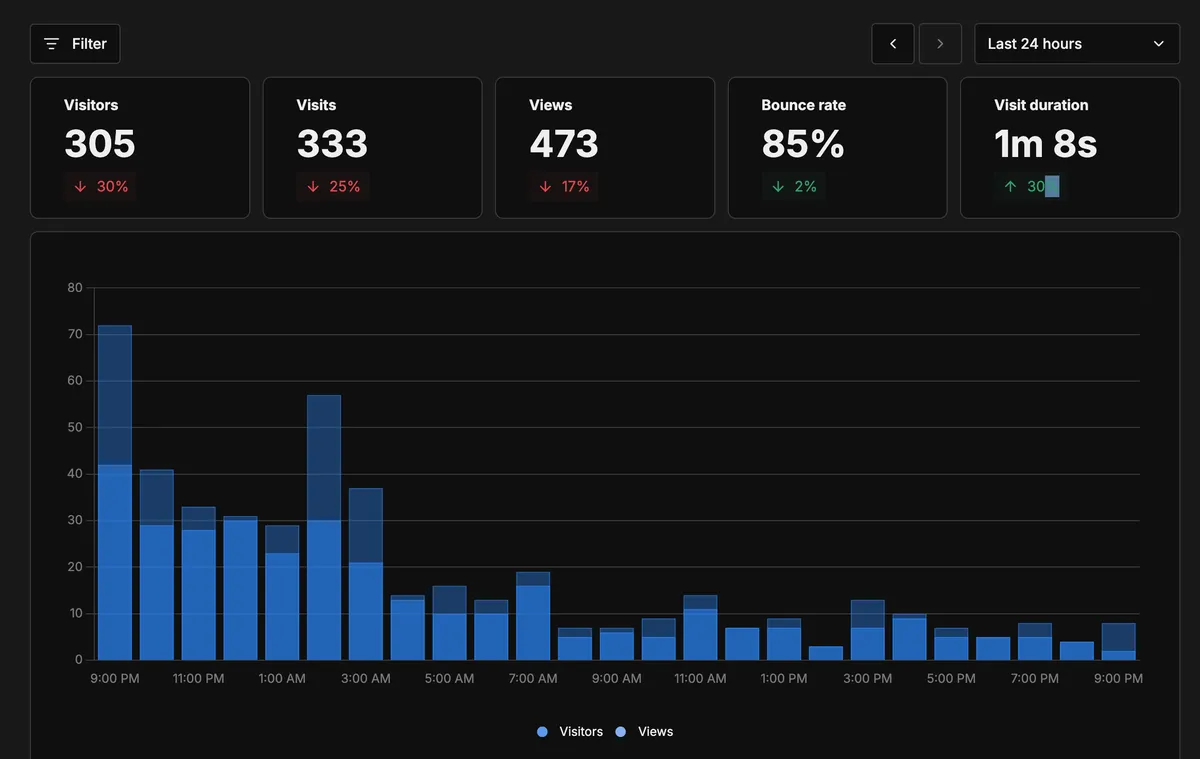Click the red down arrow beside 25%

click(x=311, y=186)
